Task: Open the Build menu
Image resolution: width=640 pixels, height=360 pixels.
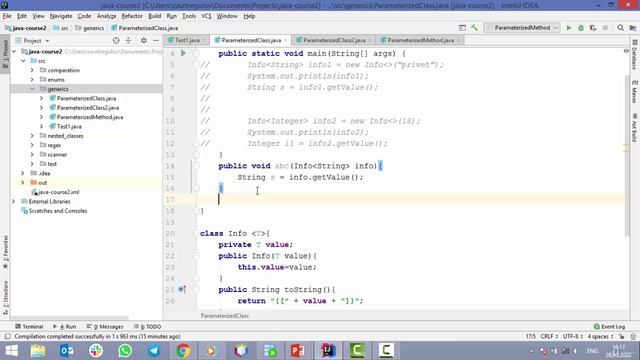Action: 154,16
